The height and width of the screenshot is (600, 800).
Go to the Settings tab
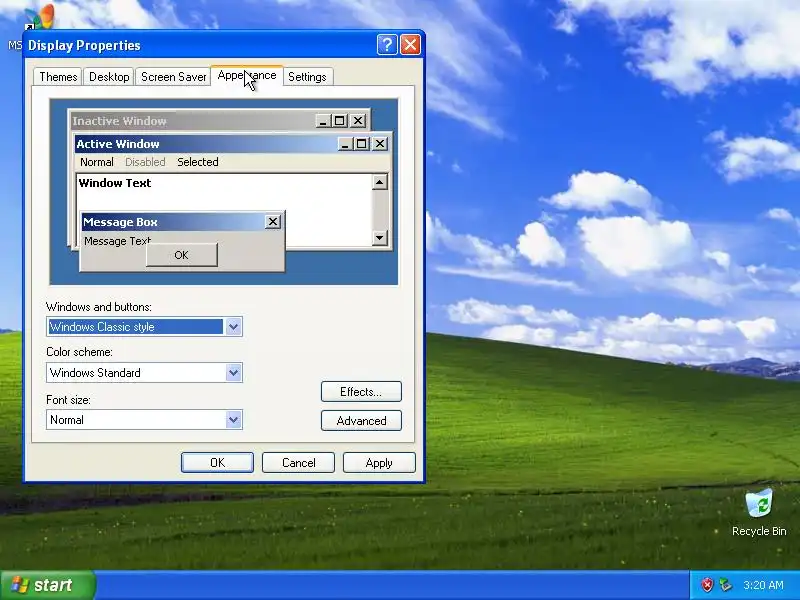coord(307,77)
